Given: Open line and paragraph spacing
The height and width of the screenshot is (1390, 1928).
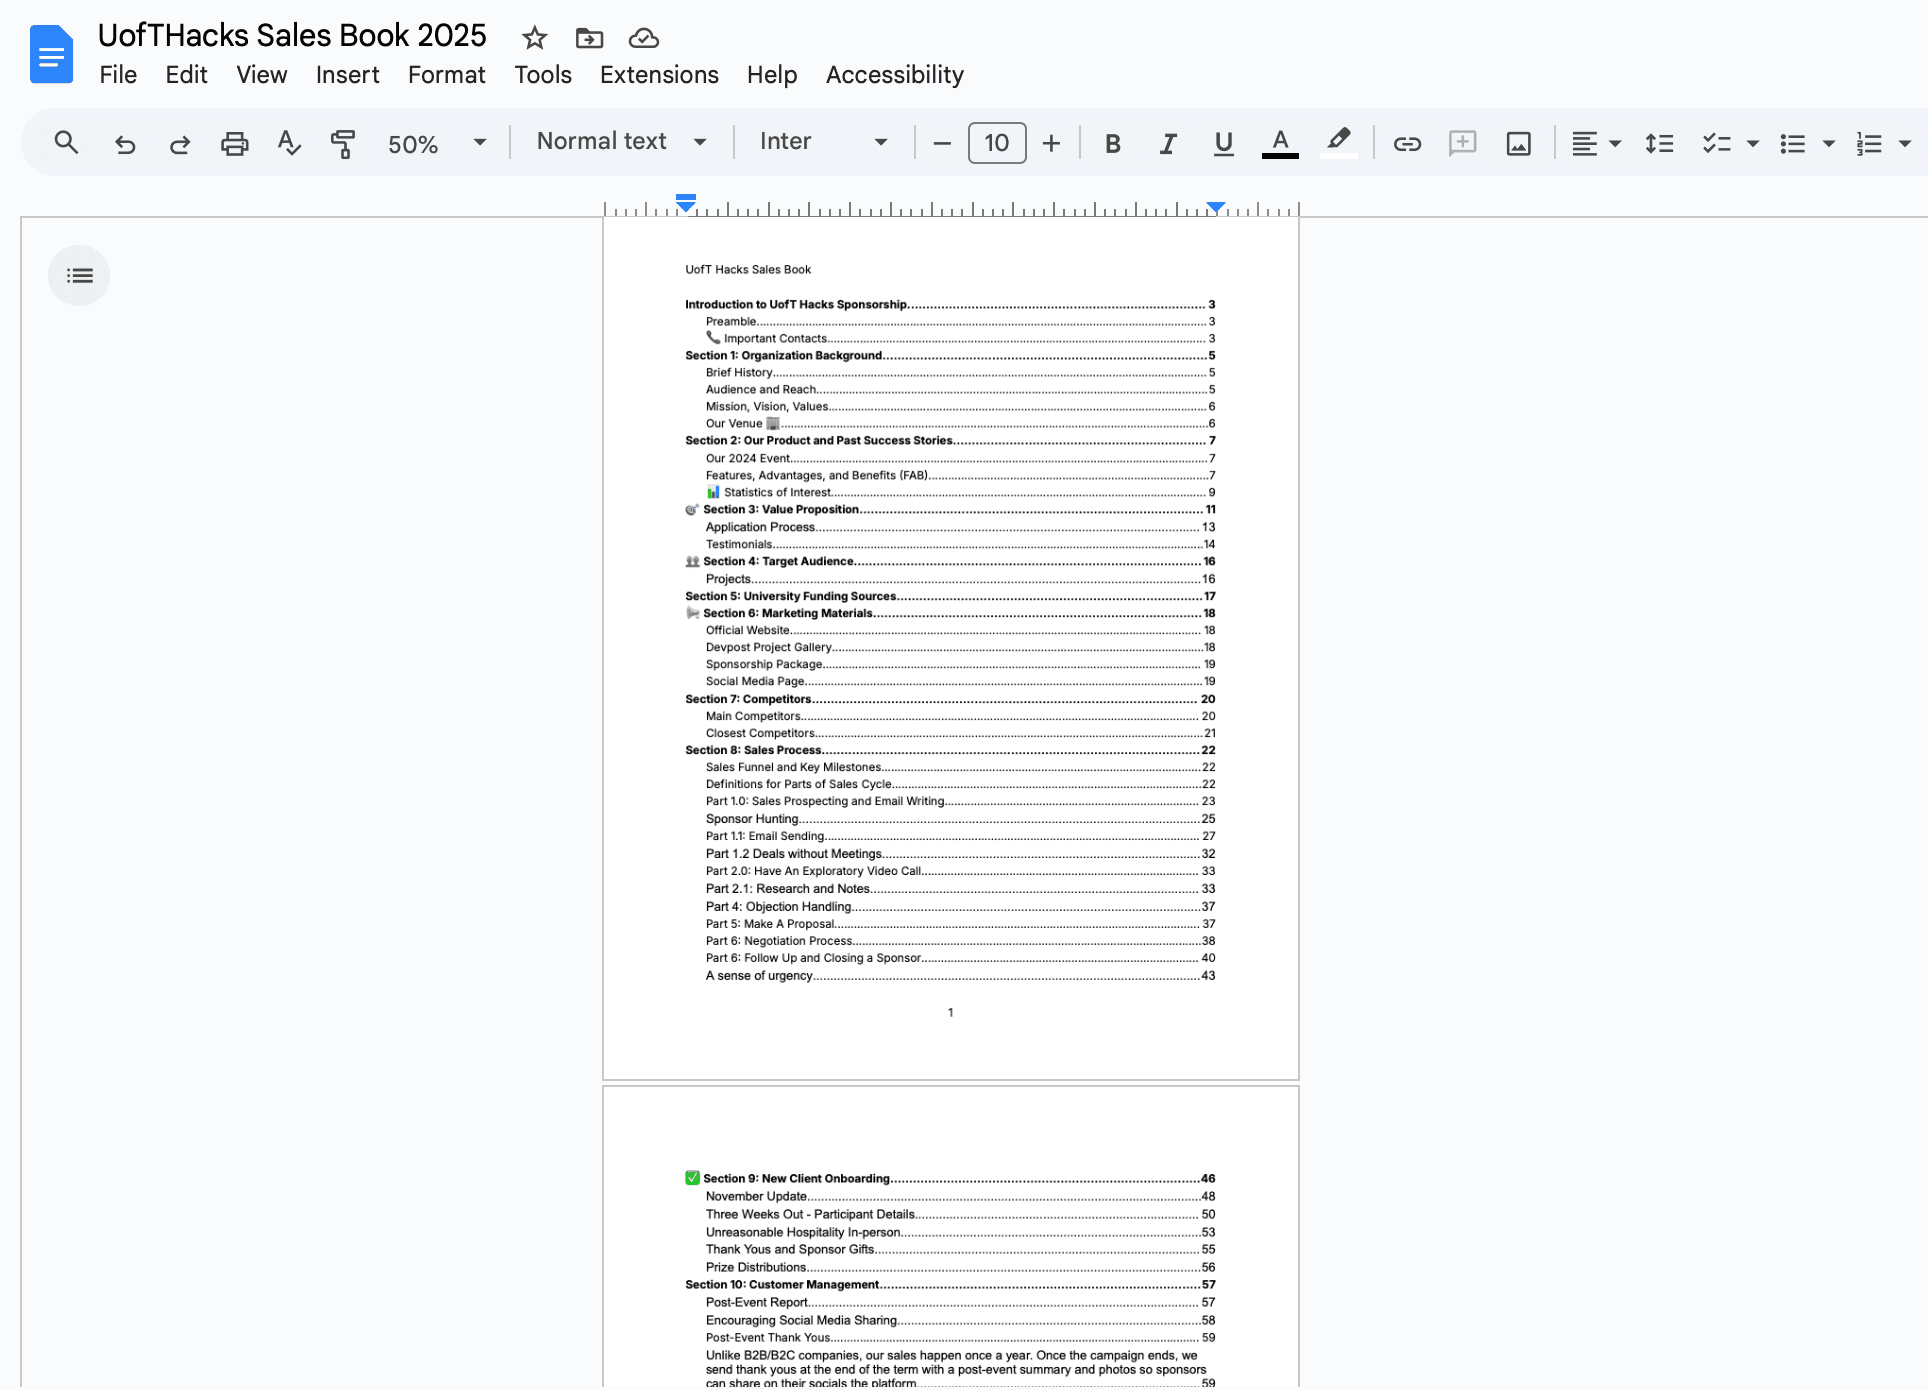Looking at the screenshot, I should tap(1659, 143).
